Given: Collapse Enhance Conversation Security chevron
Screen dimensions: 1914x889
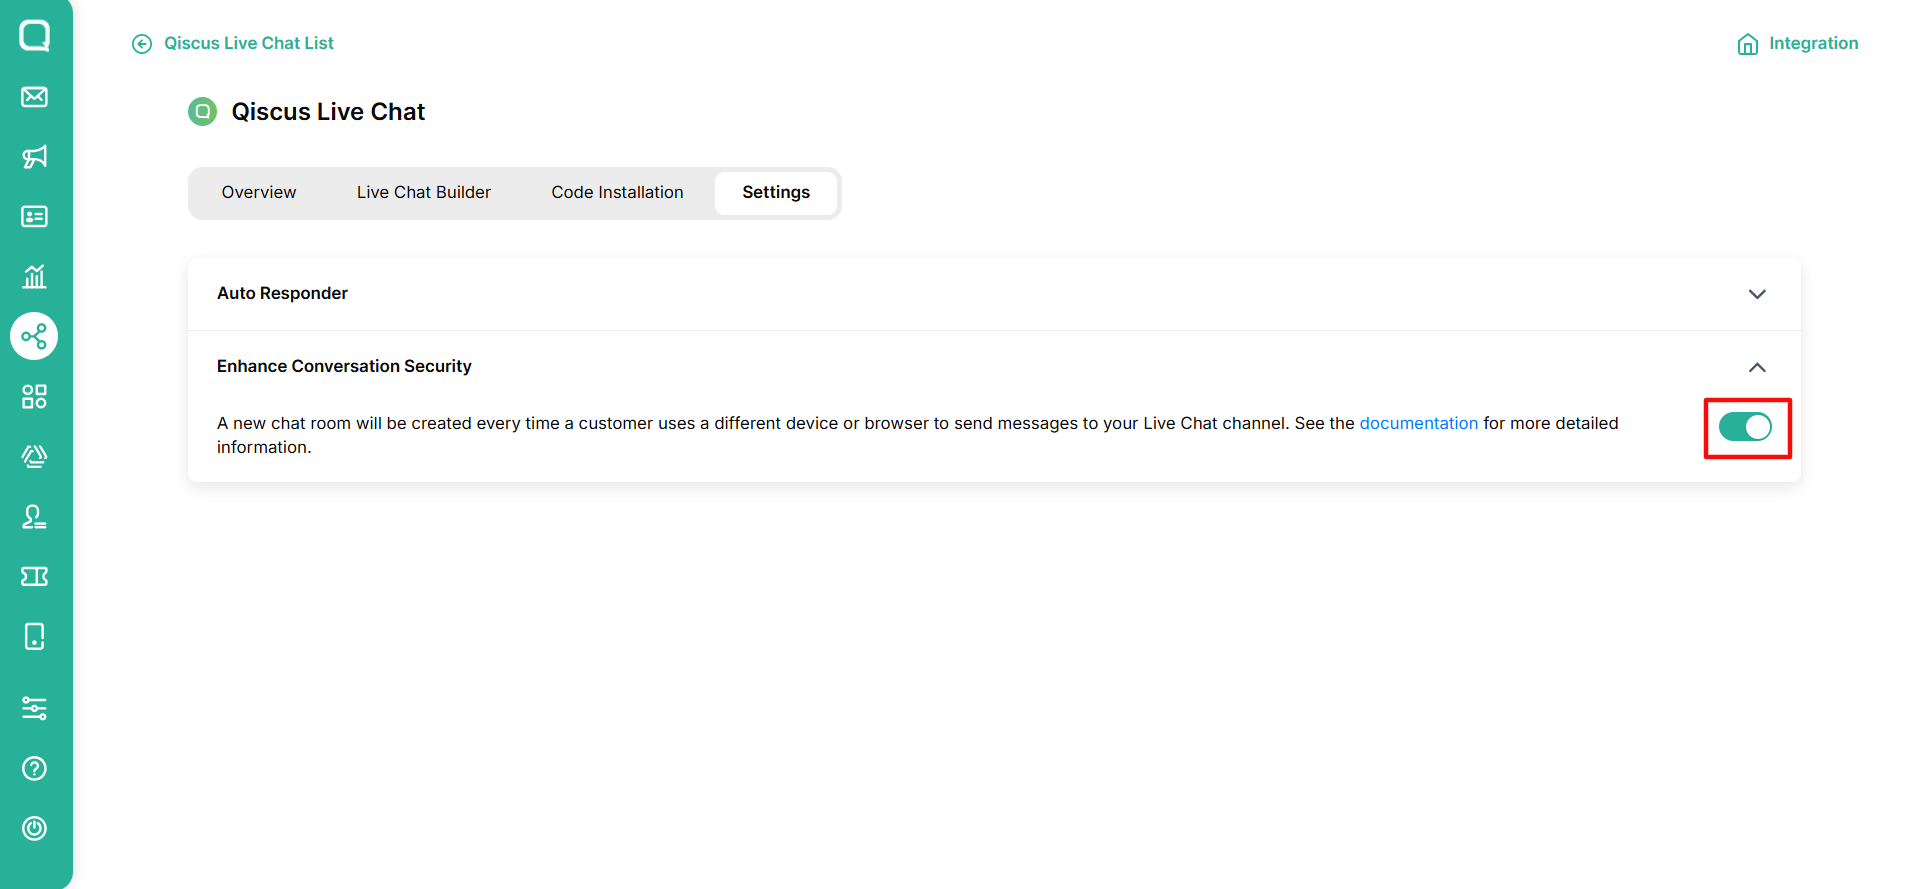Looking at the screenshot, I should [1757, 367].
